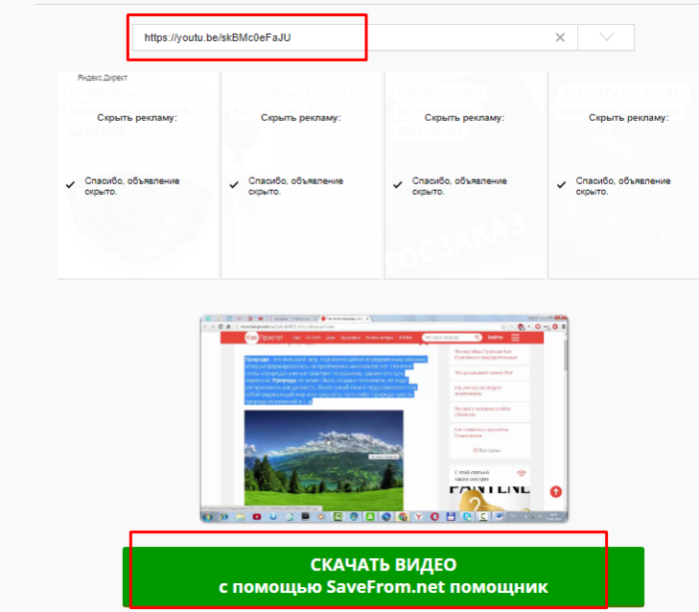This screenshot has height=612, width=699.
Task: Clear the URL field with the X icon
Action: [560, 37]
